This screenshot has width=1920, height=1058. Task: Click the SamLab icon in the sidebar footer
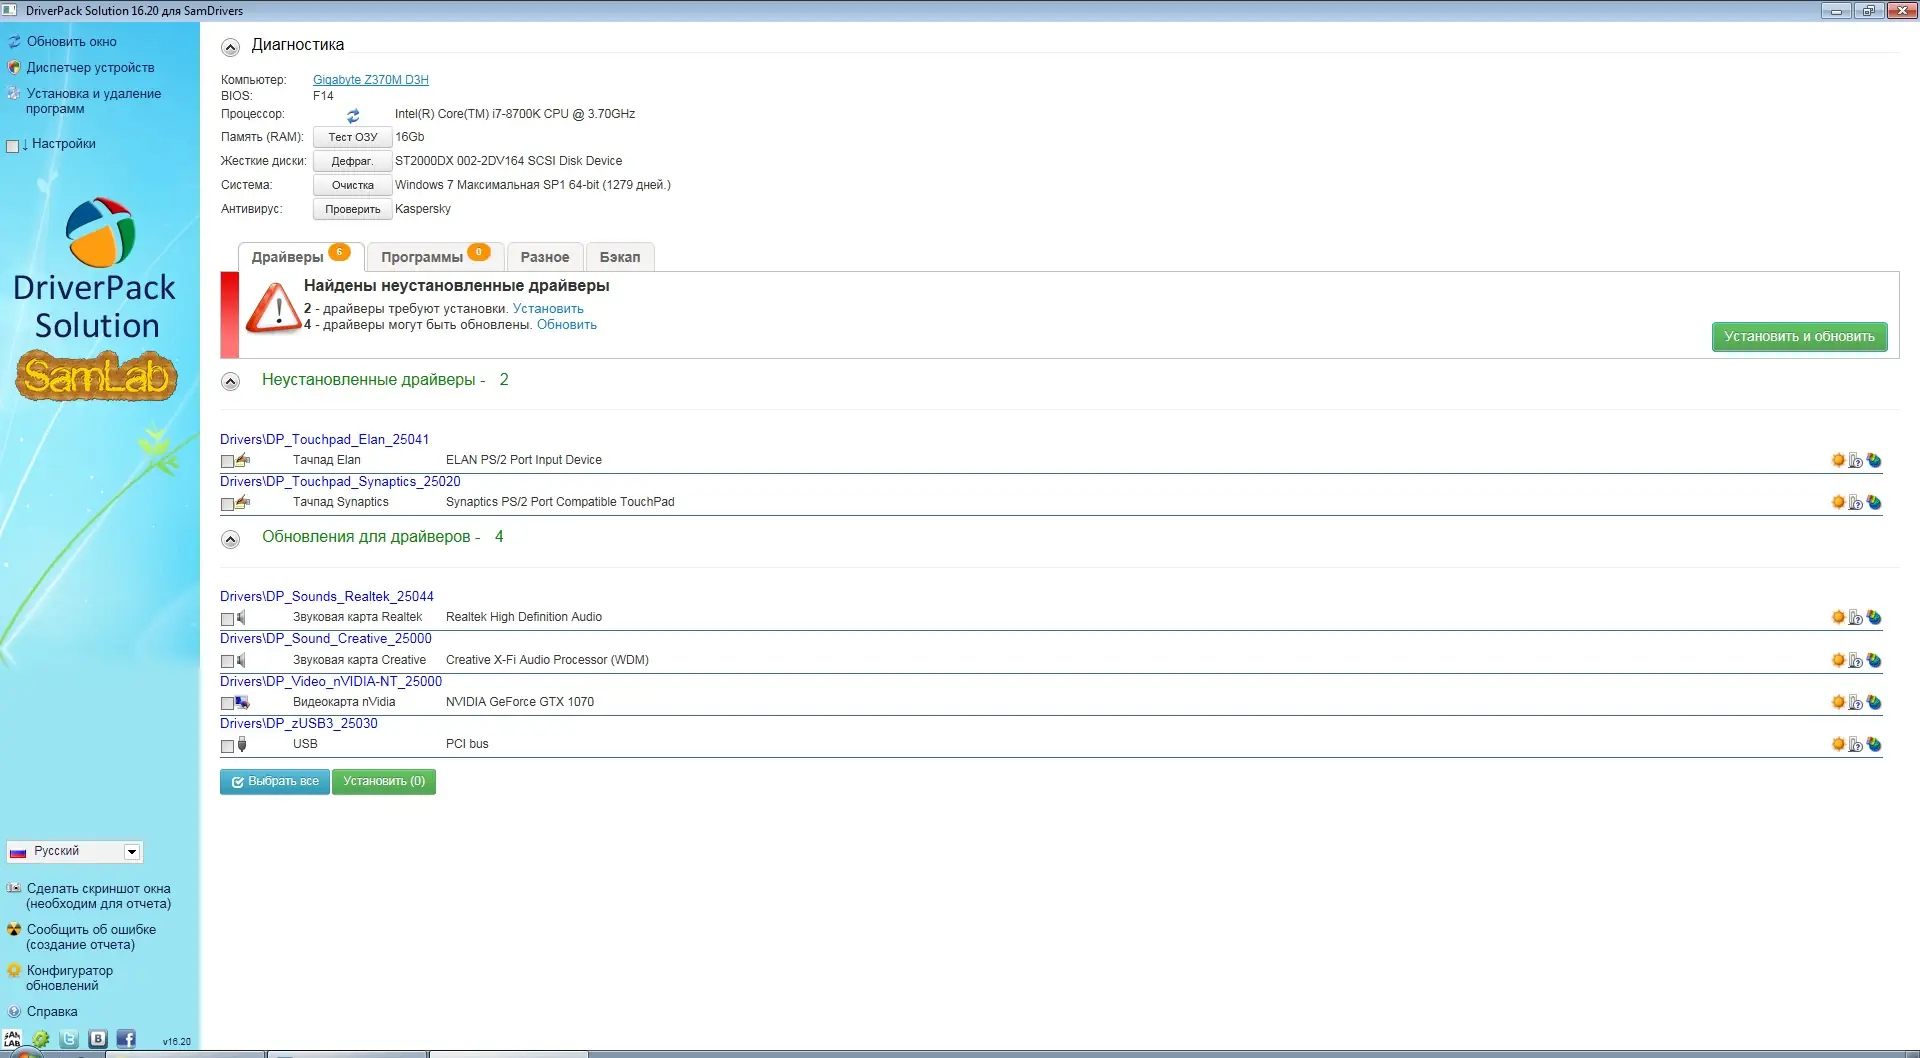pos(12,1039)
